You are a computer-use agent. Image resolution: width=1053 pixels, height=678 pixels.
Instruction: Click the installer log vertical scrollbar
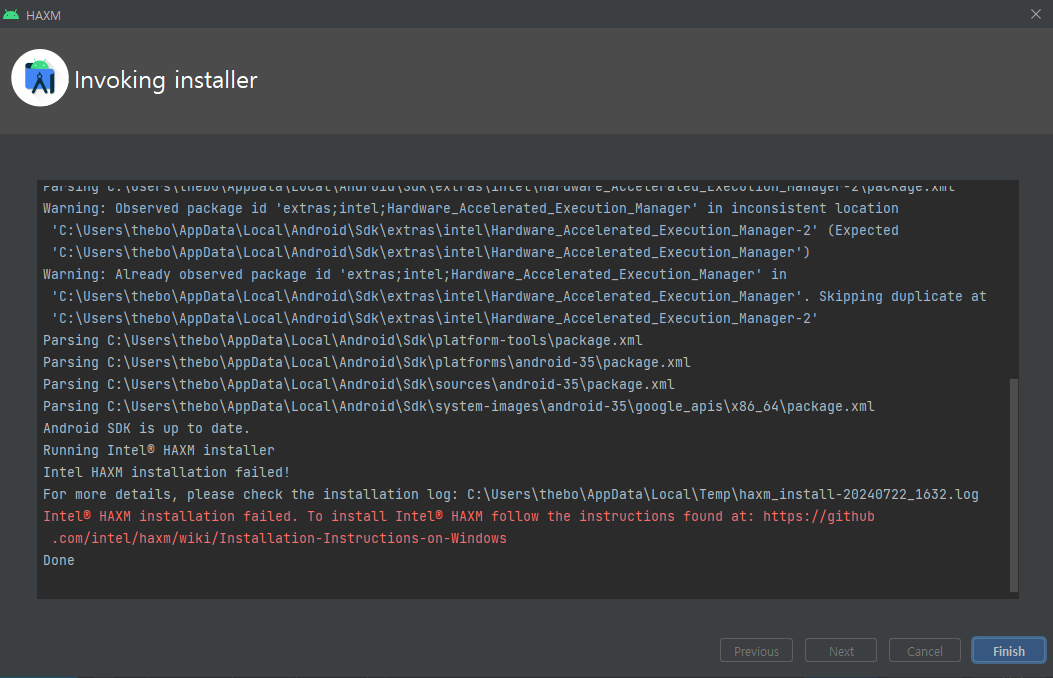pos(1013,485)
